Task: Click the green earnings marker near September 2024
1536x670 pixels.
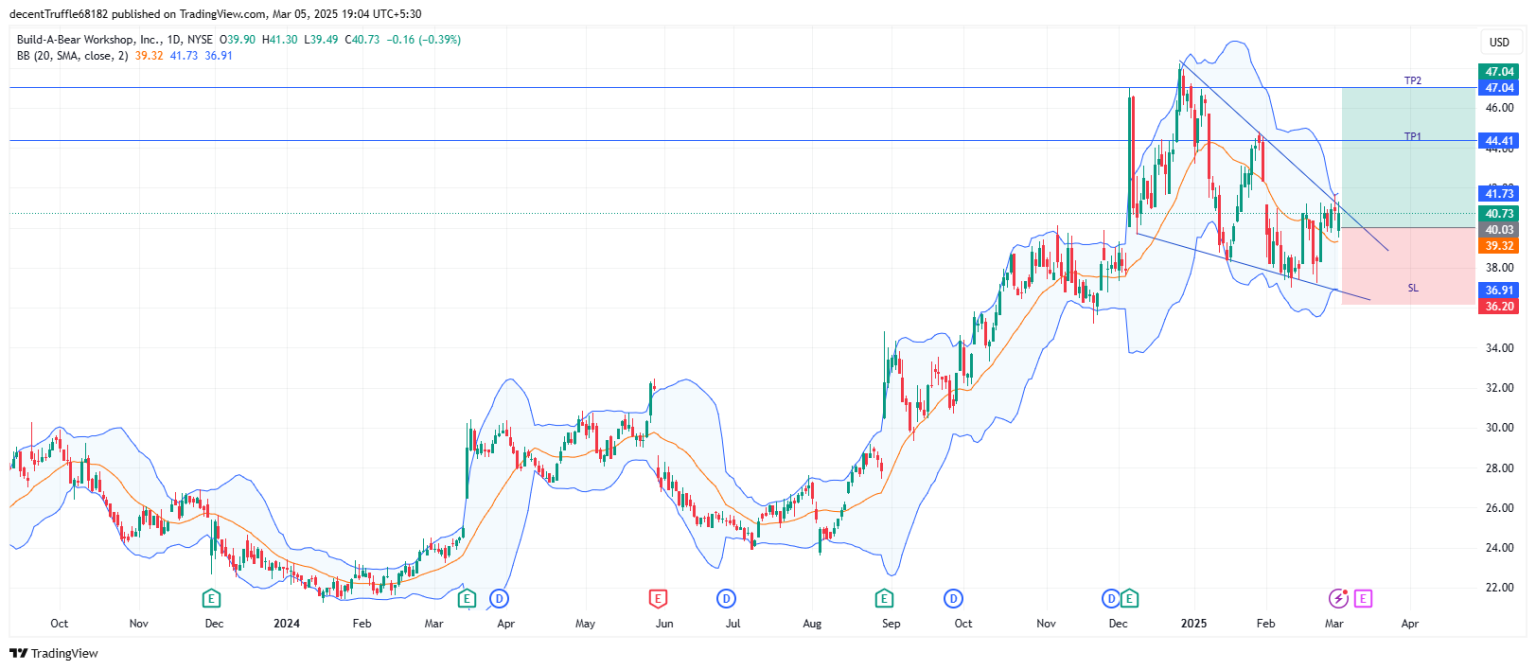Action: [884, 598]
